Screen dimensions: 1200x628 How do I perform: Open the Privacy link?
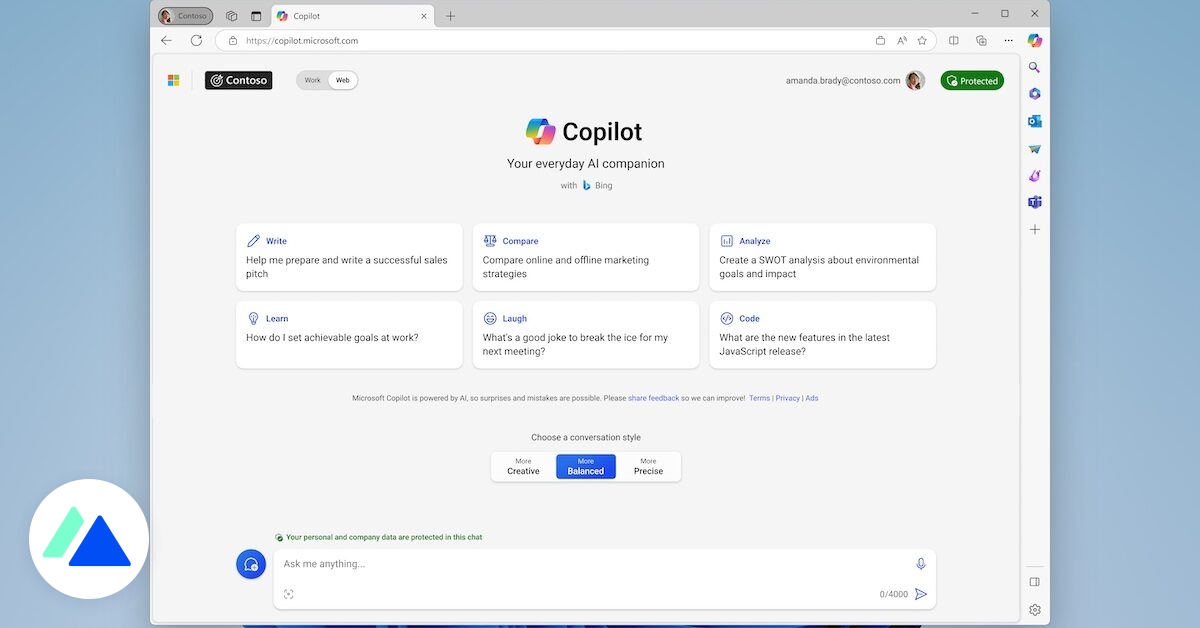pyautogui.click(x=788, y=398)
